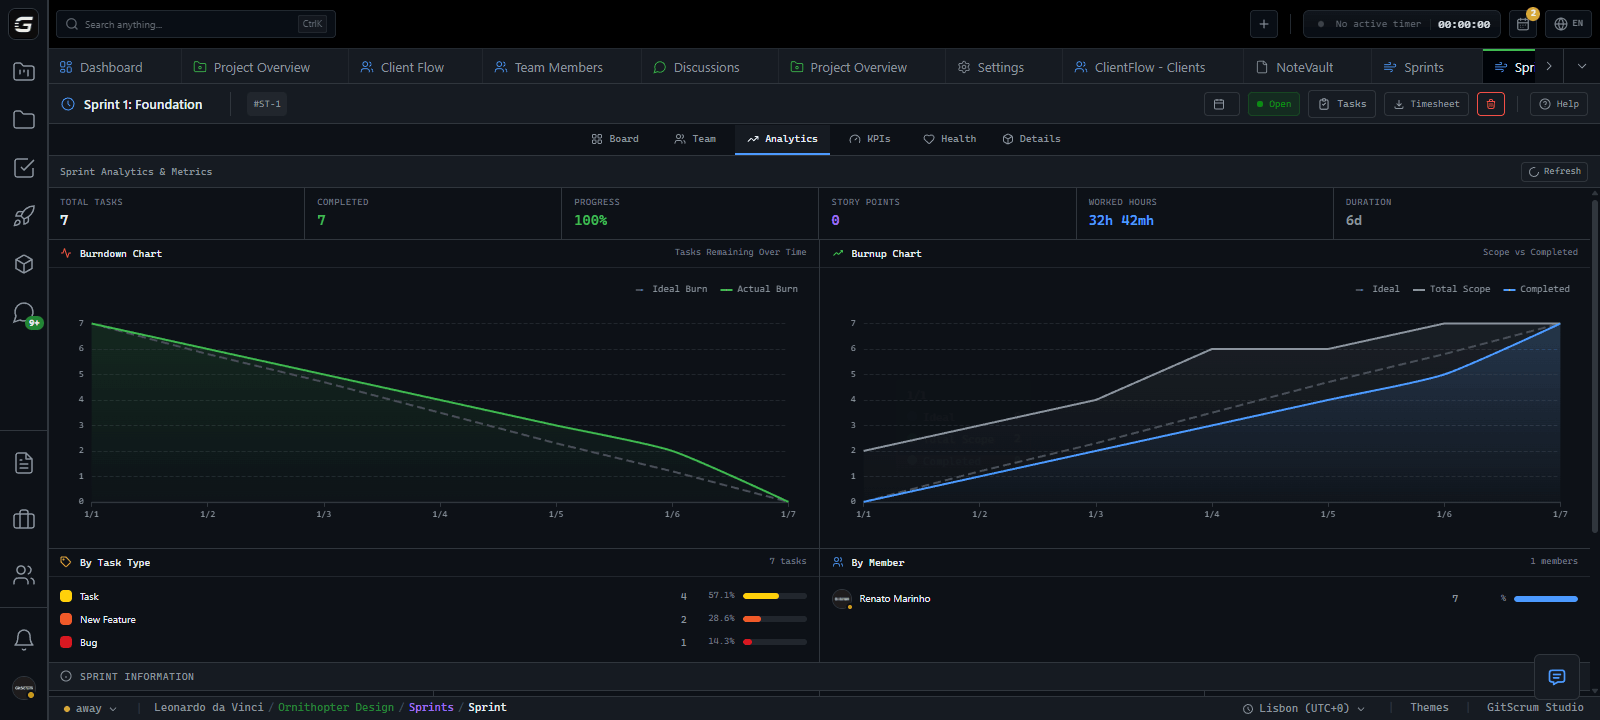1600x720 pixels.
Task: Click the checkbox tasks icon in sidebar
Action: click(24, 168)
